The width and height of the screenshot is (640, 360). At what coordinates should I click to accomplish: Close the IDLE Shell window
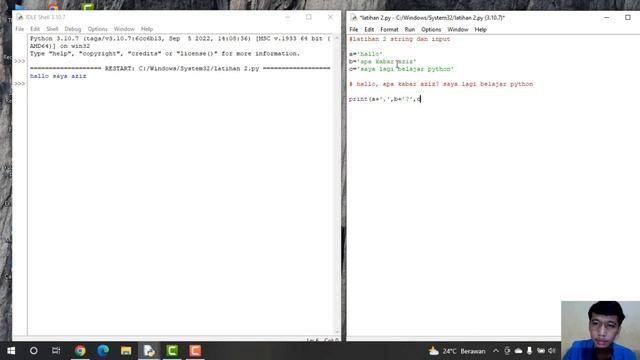pyautogui.click(x=330, y=17)
